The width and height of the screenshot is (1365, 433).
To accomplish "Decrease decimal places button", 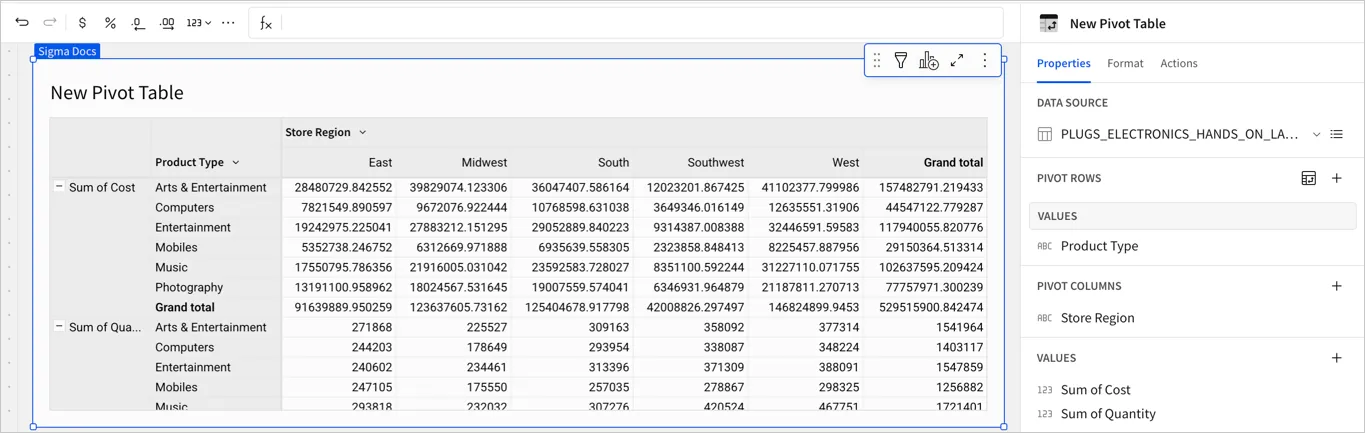I will click(138, 22).
